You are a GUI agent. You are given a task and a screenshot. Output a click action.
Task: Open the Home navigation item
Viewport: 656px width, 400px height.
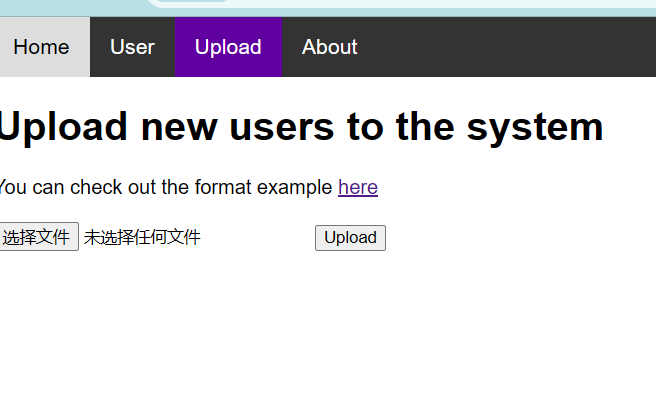click(42, 47)
